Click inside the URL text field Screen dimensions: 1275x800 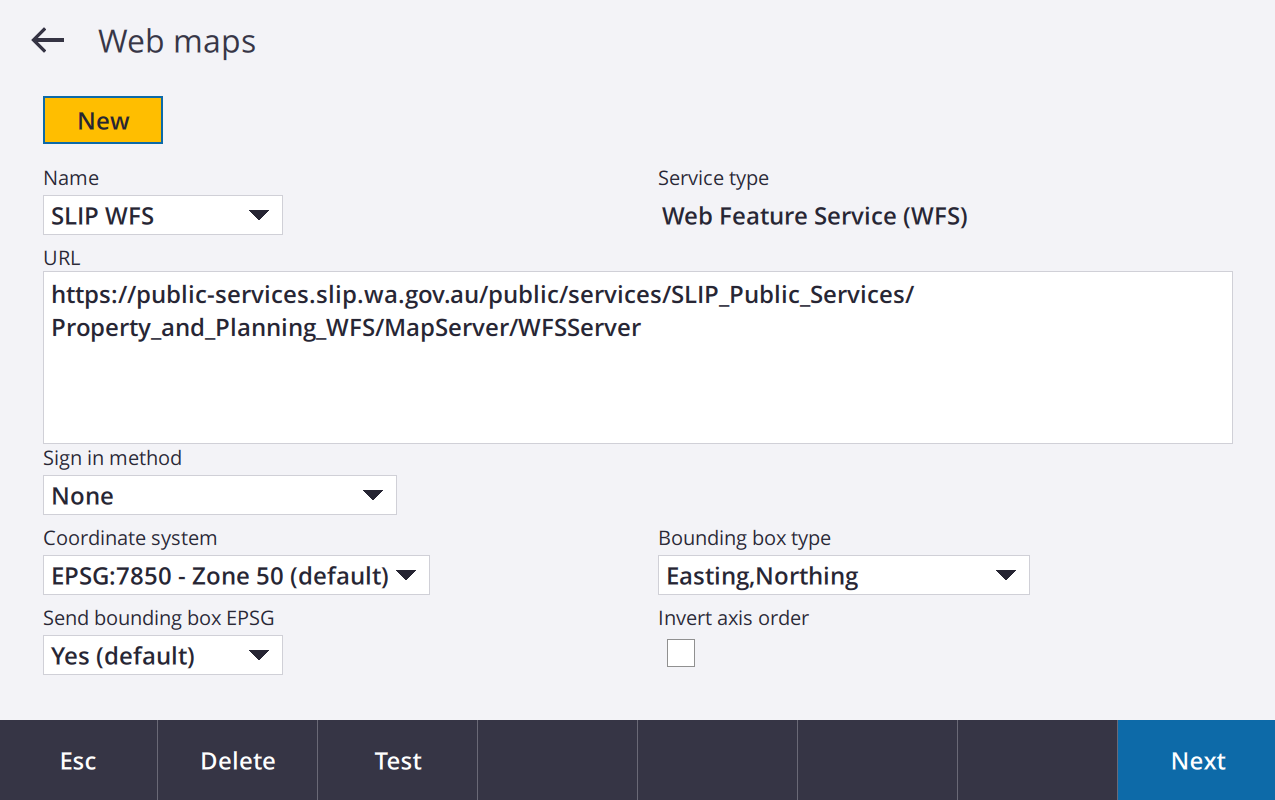[638, 357]
